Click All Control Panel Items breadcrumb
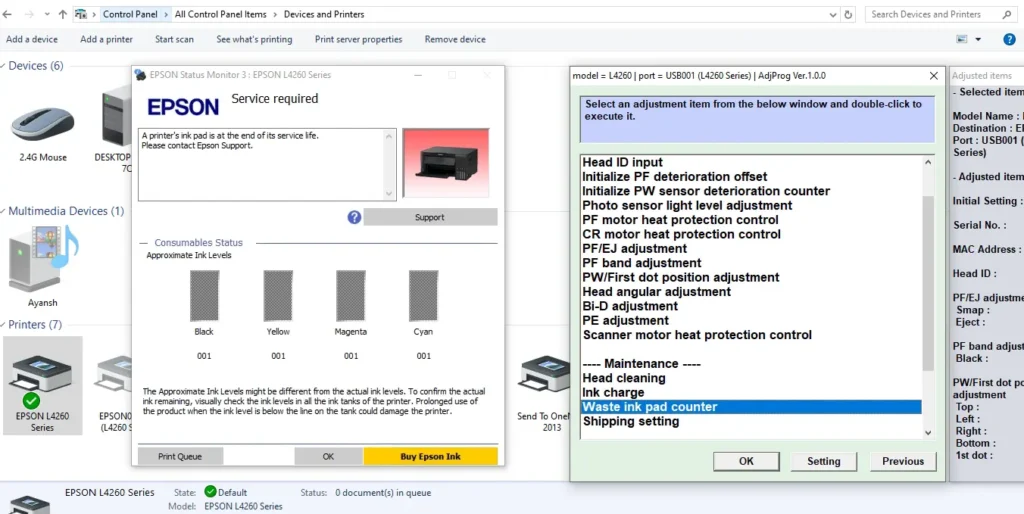Viewport: 1024px width, 514px height. click(220, 14)
